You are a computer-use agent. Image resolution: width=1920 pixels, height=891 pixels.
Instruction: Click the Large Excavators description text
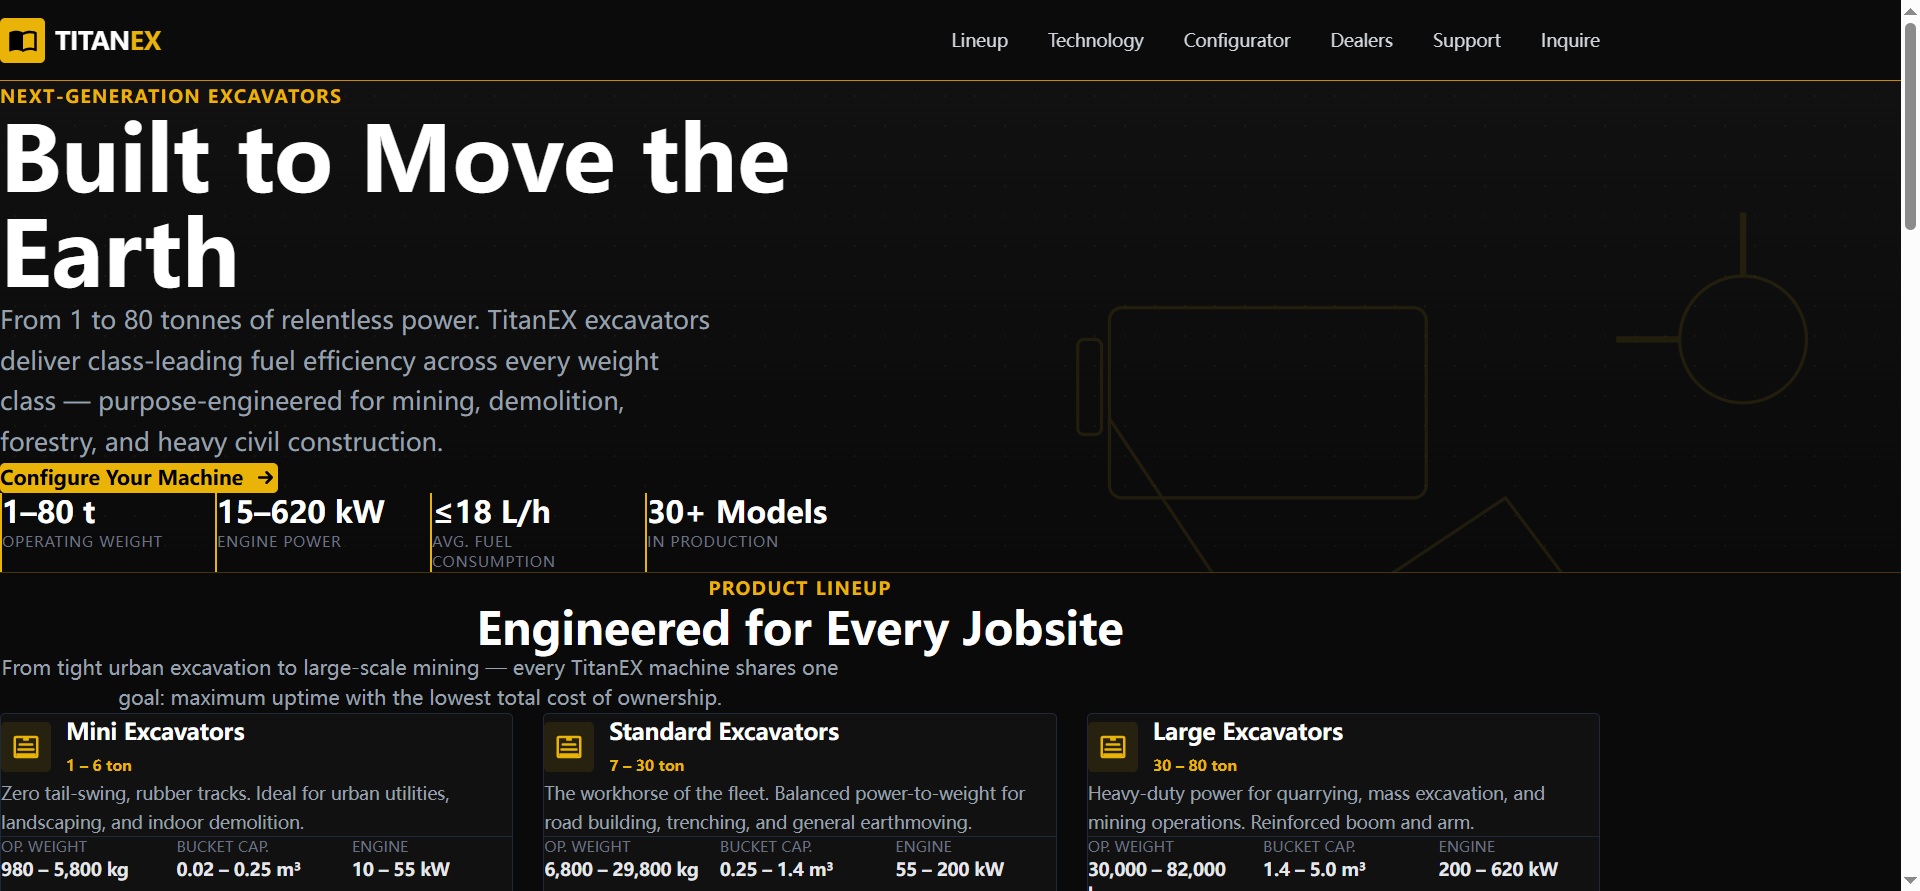[1316, 808]
